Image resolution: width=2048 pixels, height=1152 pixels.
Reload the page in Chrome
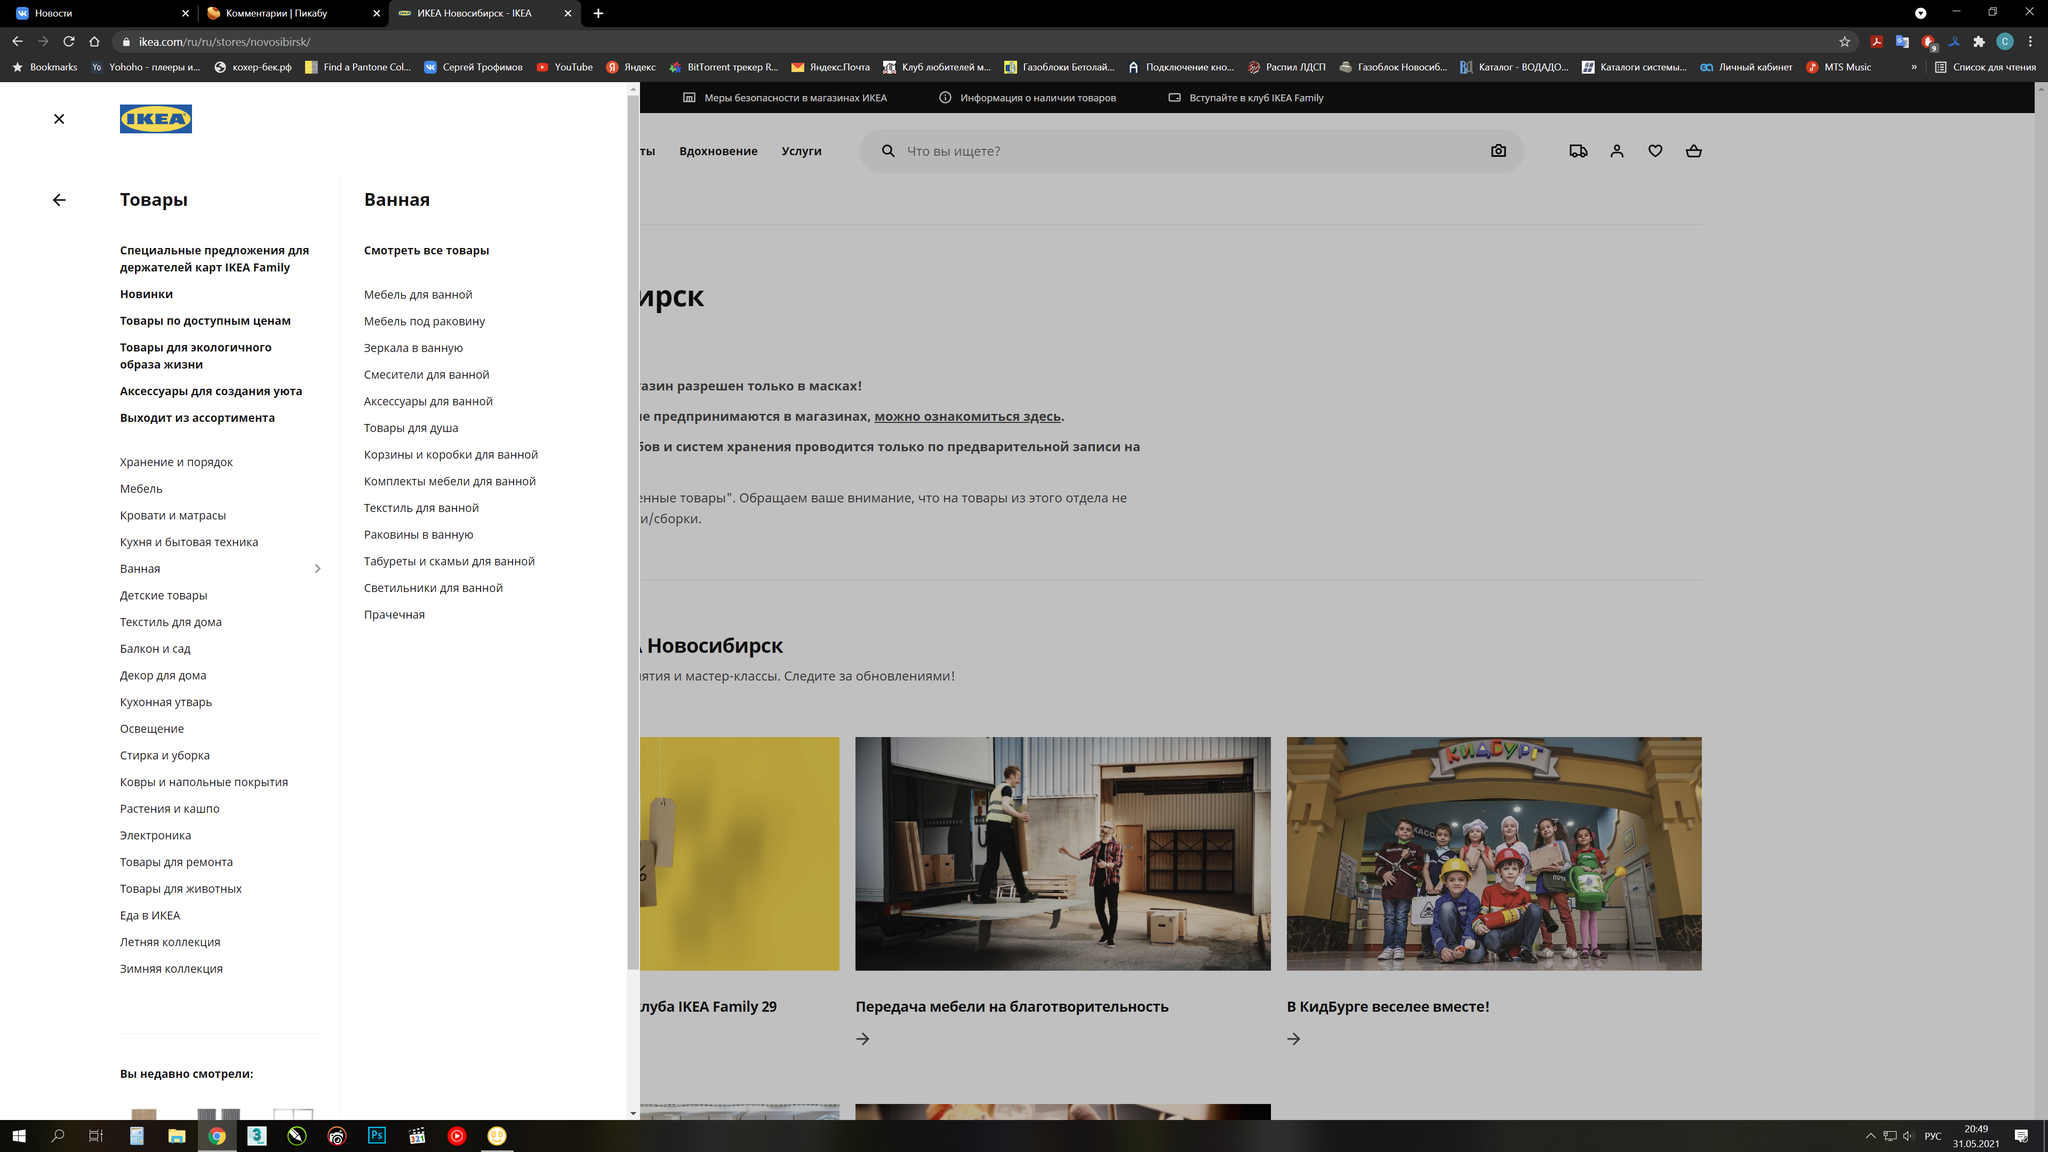69,41
